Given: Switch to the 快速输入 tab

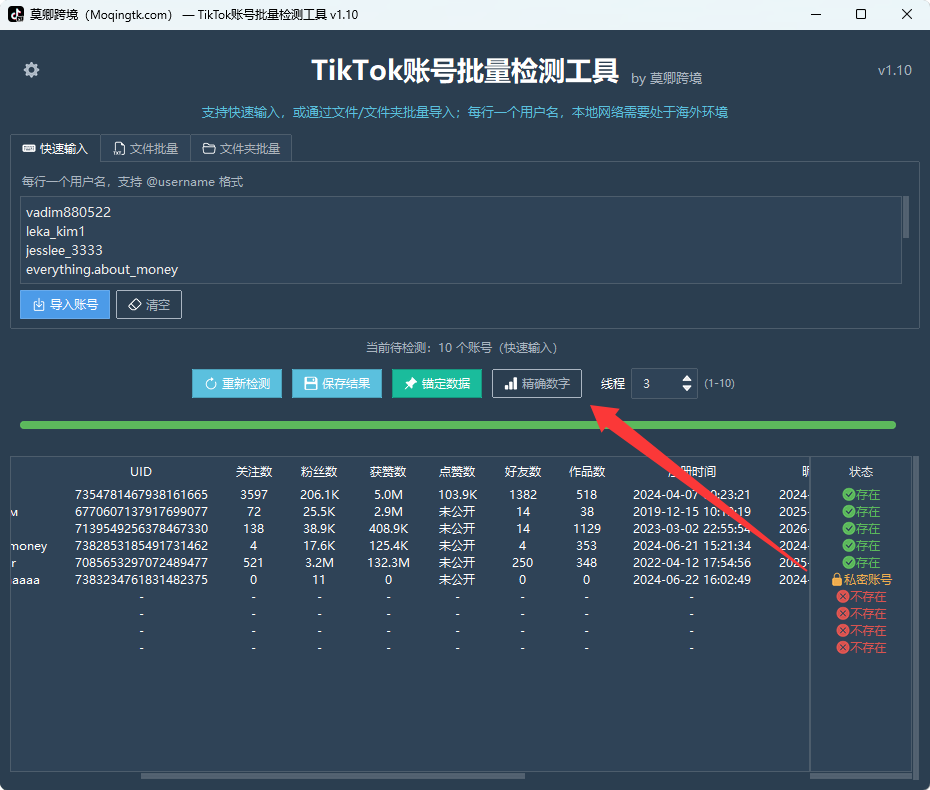Looking at the screenshot, I should pos(55,148).
